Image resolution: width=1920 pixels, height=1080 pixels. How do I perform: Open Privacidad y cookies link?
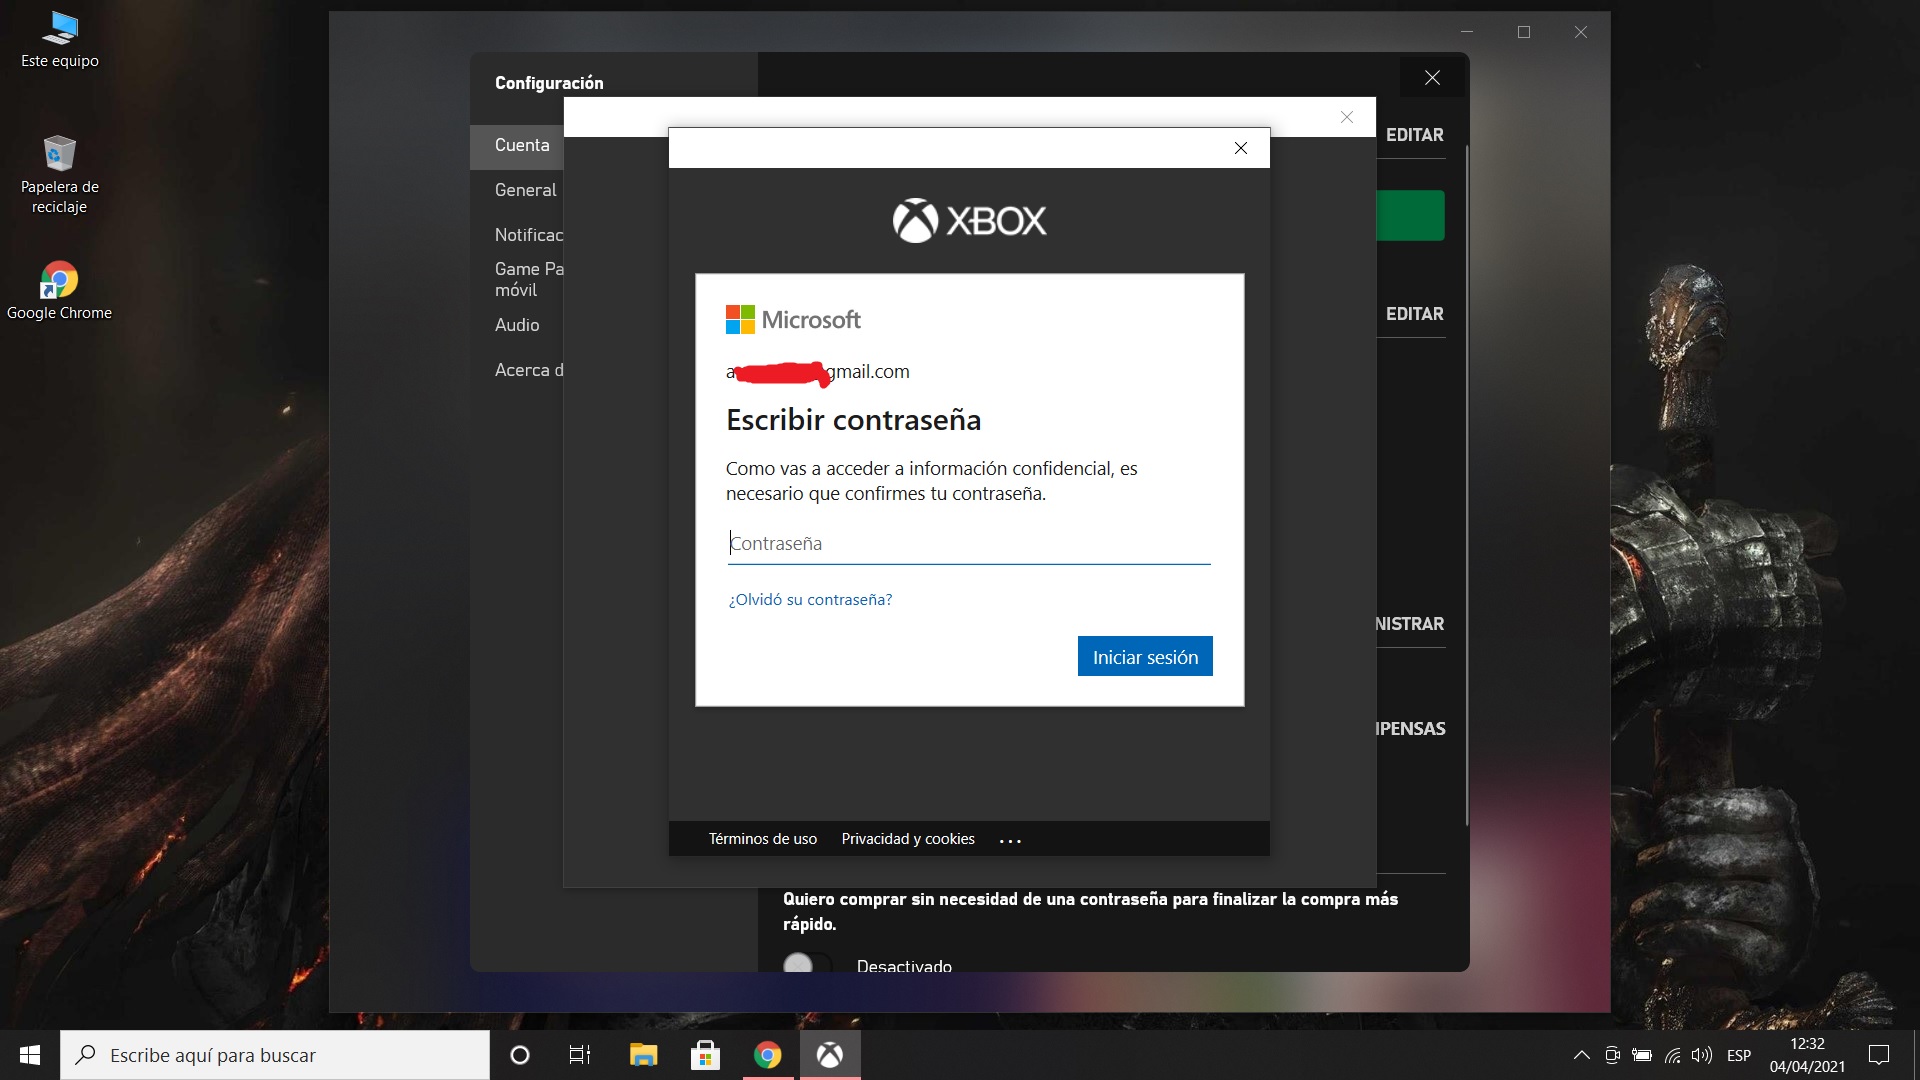tap(908, 839)
